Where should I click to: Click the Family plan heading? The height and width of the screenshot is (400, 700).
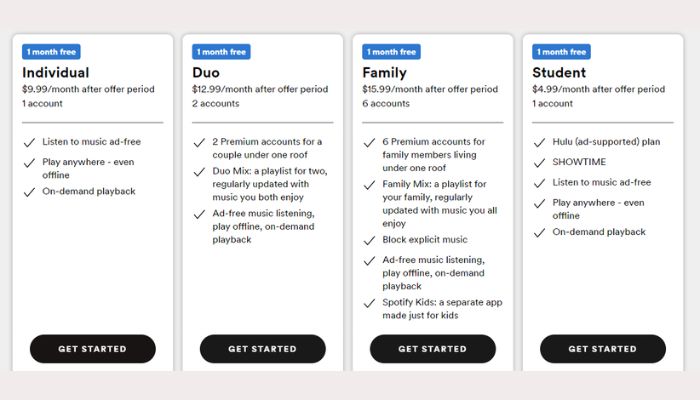point(385,72)
